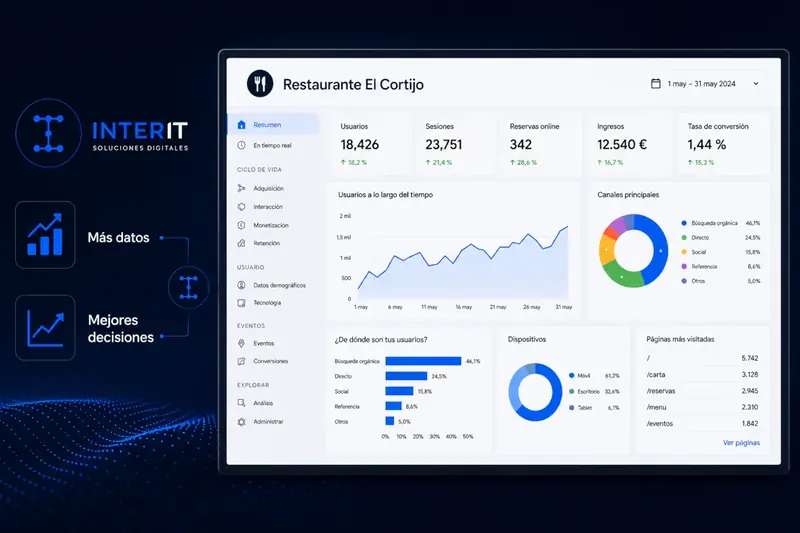Open the /carta page row
800x533 pixels.
pos(702,374)
